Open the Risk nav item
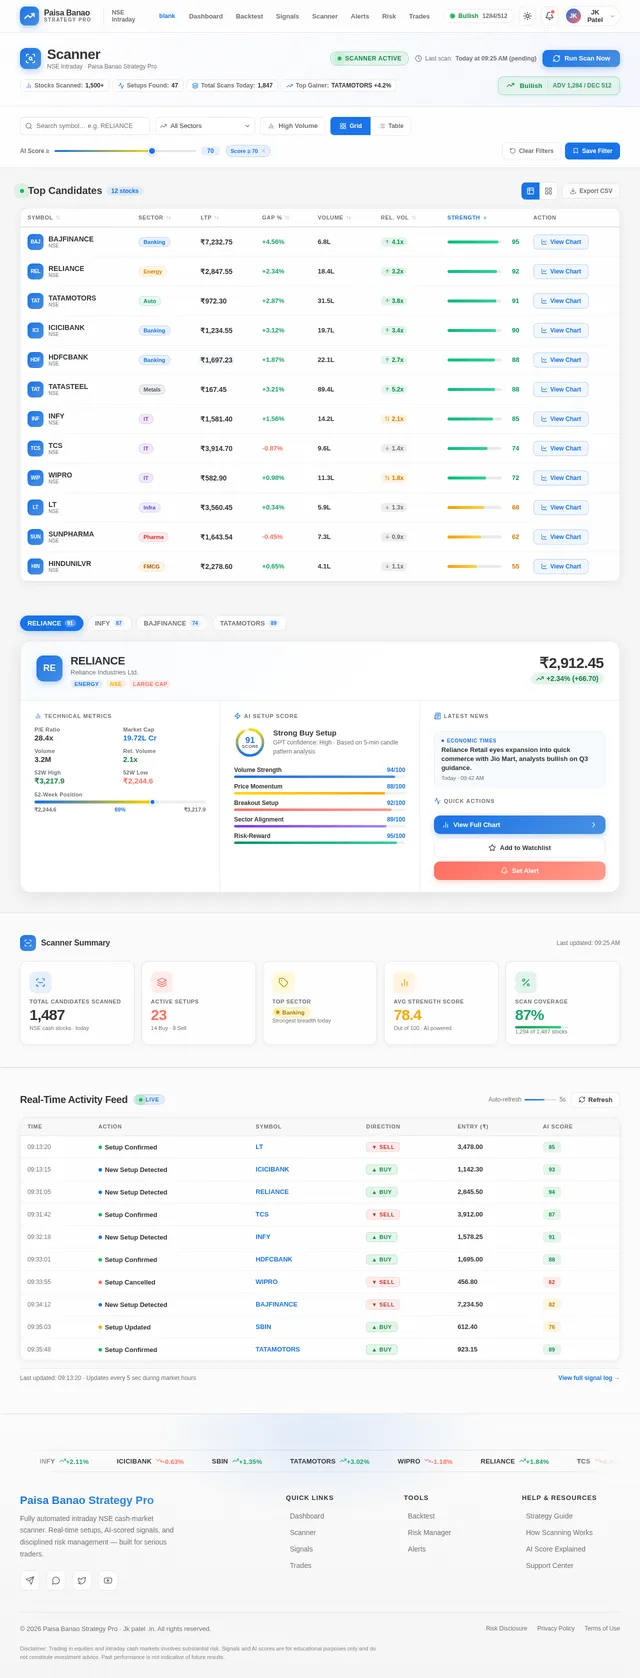The height and width of the screenshot is (1678, 640). click(389, 16)
